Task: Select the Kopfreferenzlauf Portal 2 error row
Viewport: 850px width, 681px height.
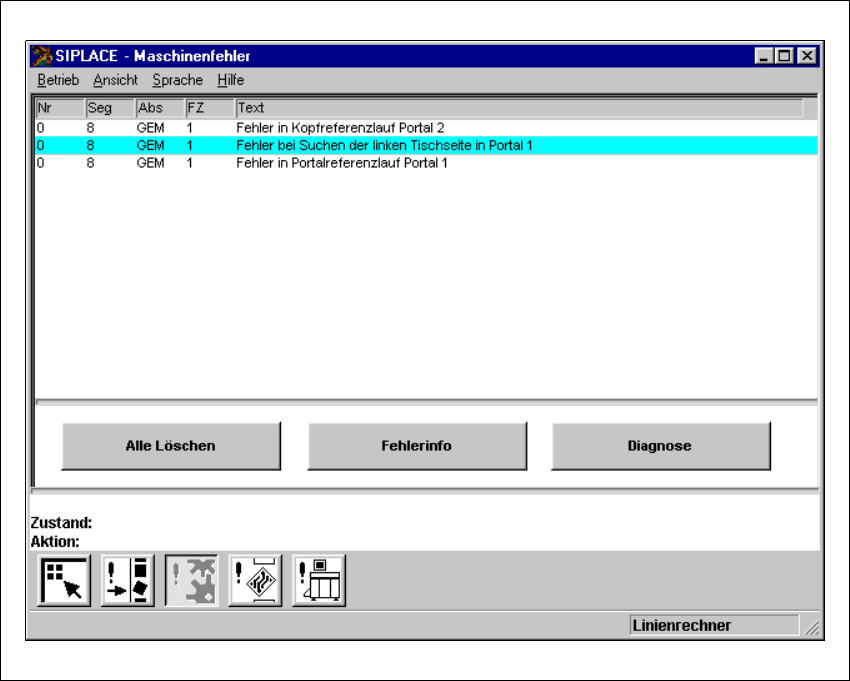Action: (340, 128)
